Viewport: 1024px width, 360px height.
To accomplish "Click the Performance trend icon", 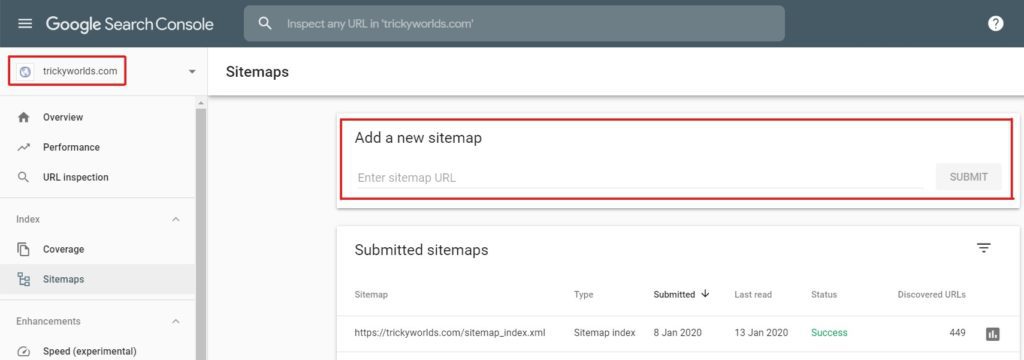I will tap(24, 148).
